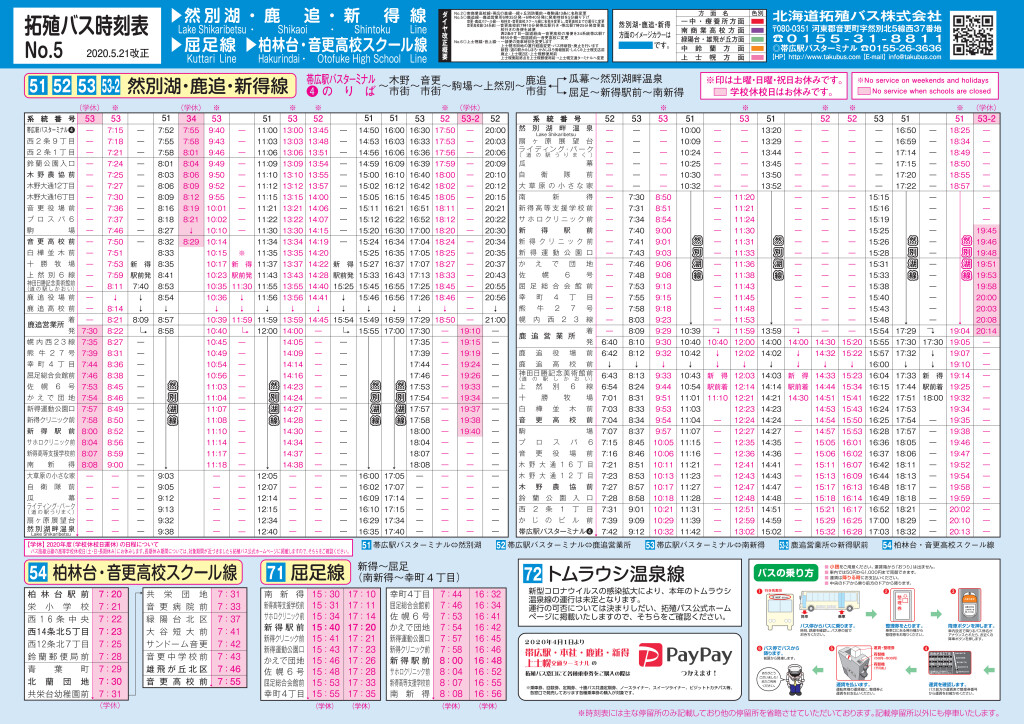Click the blue image-colour bar for 然別湖・鹿追・新得方面

click(x=636, y=46)
